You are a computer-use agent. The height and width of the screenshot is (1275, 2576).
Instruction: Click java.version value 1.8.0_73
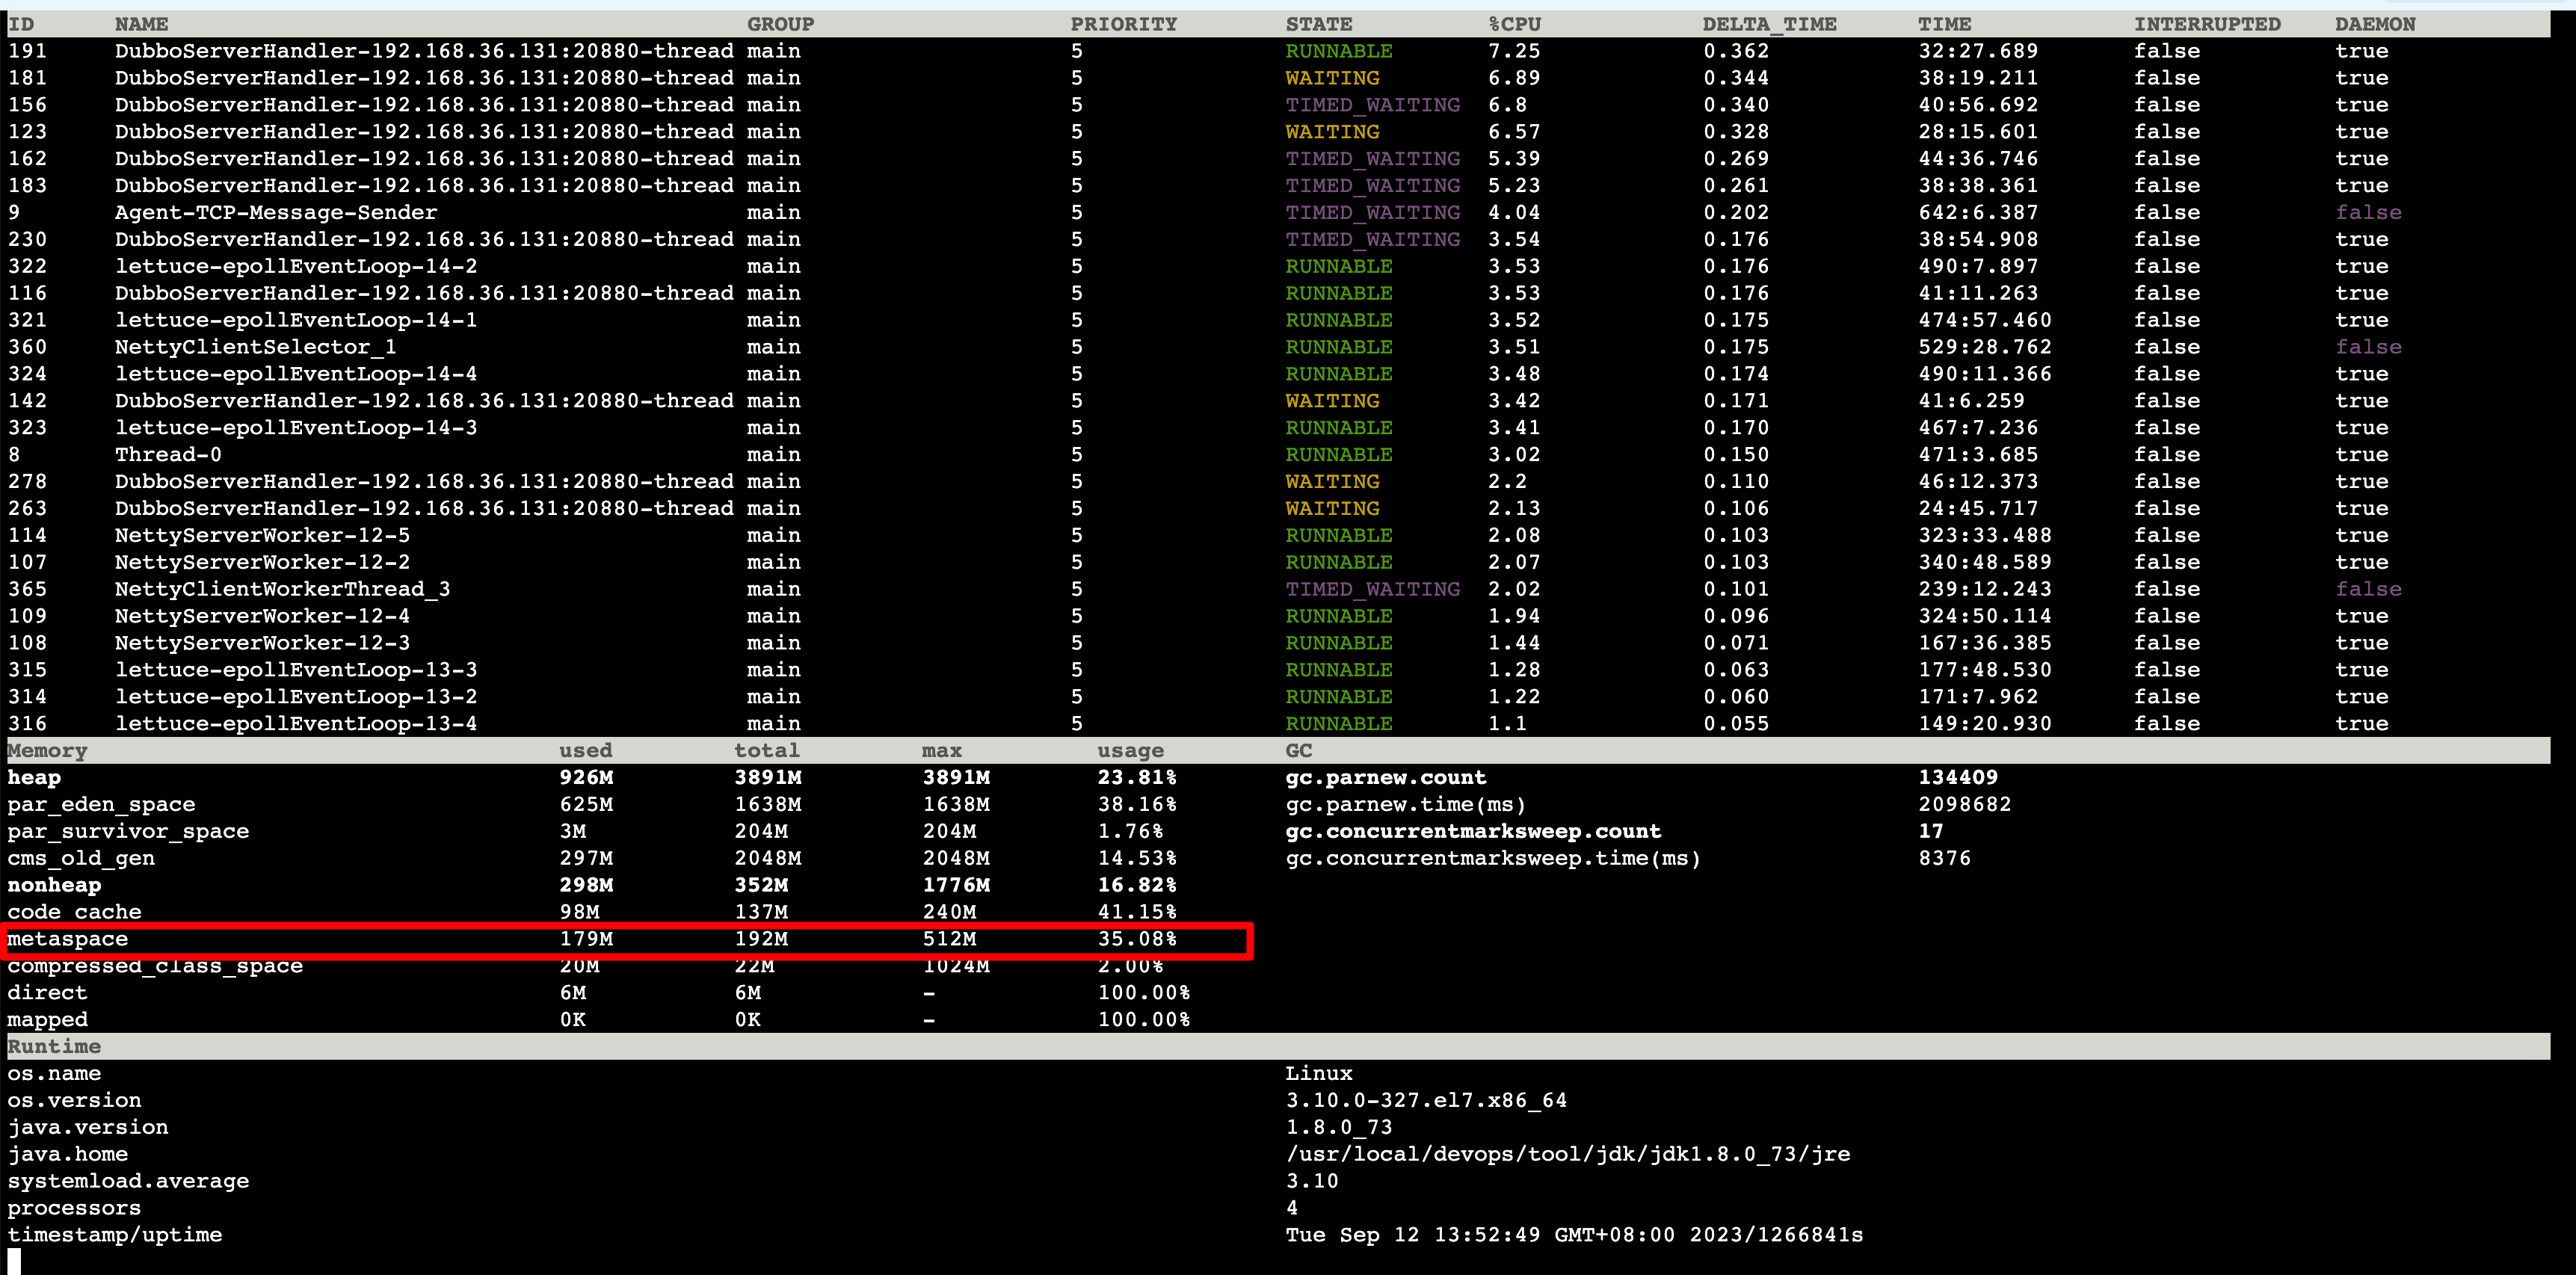pos(1339,1128)
